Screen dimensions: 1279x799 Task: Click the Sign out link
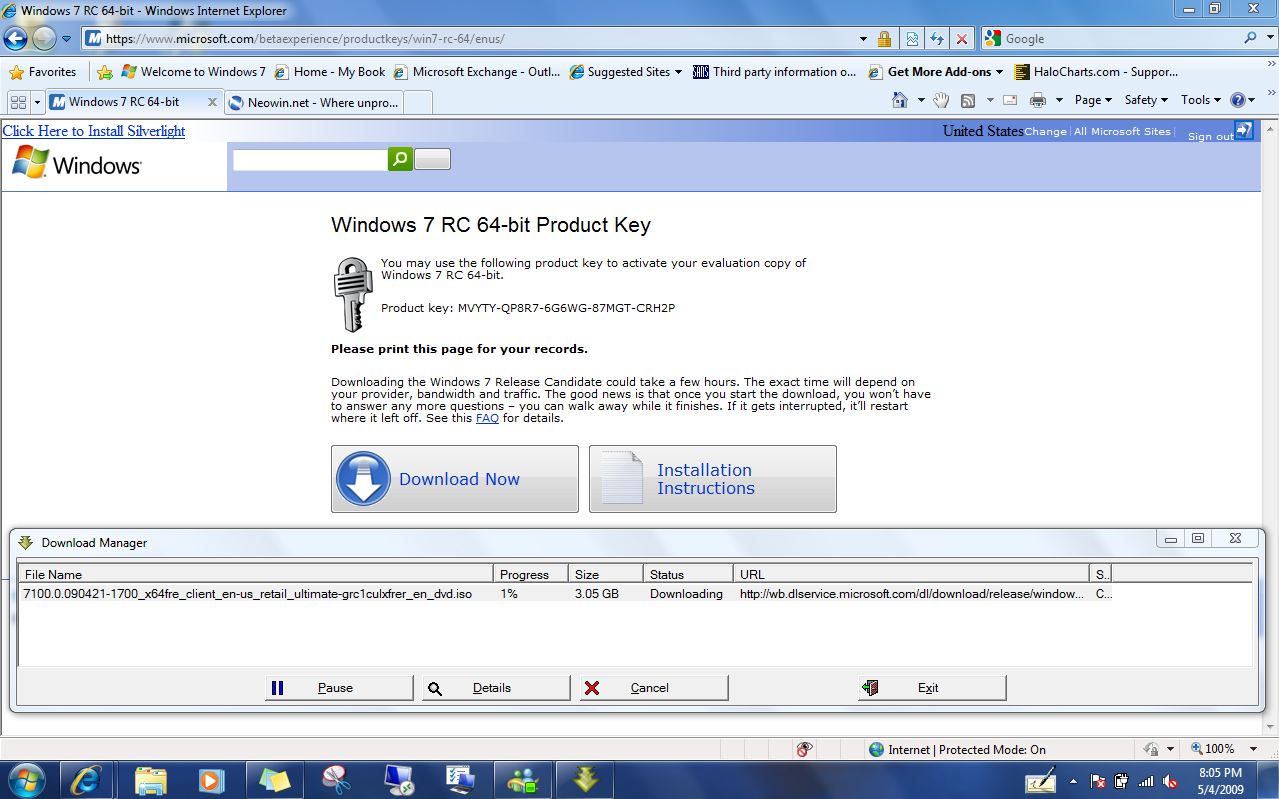coord(1210,136)
